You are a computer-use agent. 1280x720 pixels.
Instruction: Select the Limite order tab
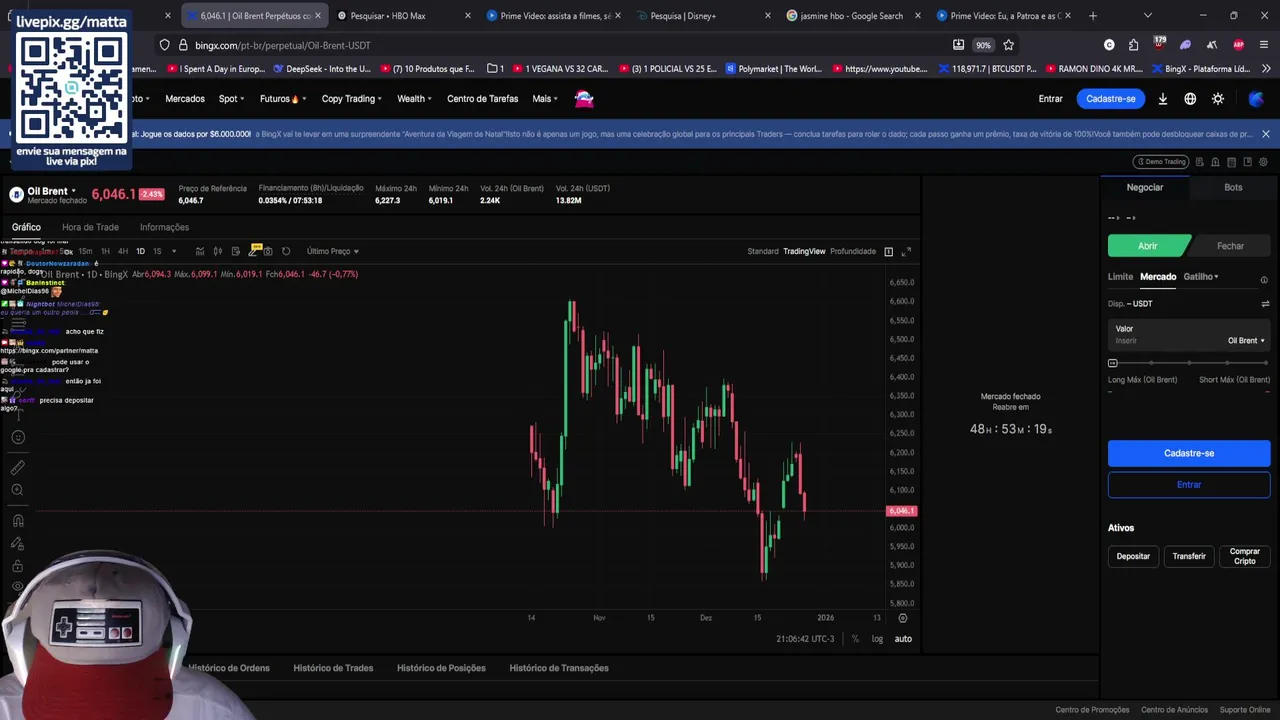click(x=1120, y=277)
